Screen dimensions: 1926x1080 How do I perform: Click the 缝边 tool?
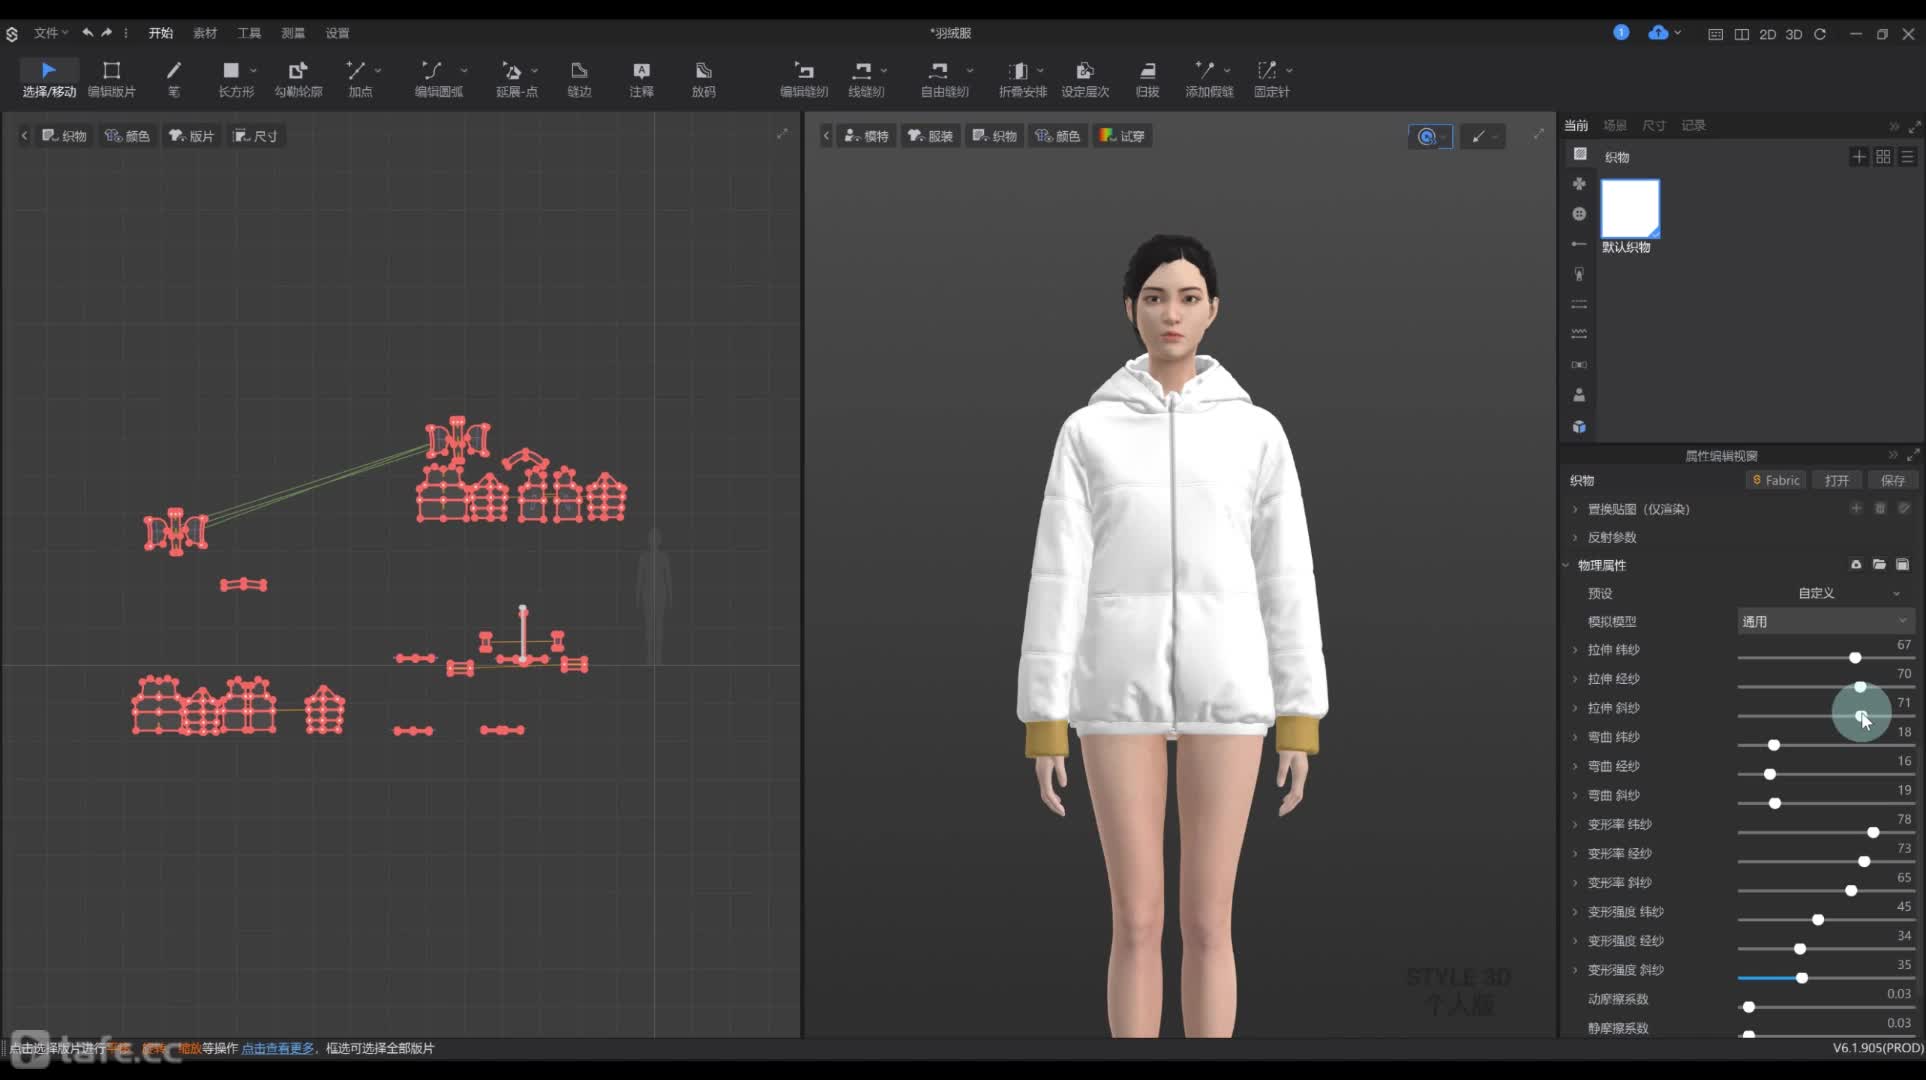[579, 78]
